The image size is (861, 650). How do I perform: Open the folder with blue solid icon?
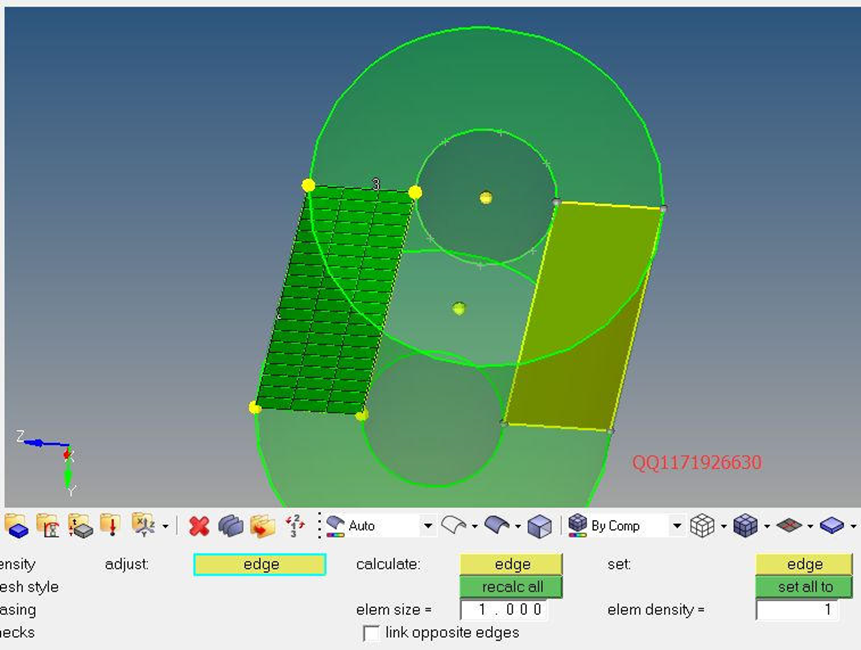[16, 526]
